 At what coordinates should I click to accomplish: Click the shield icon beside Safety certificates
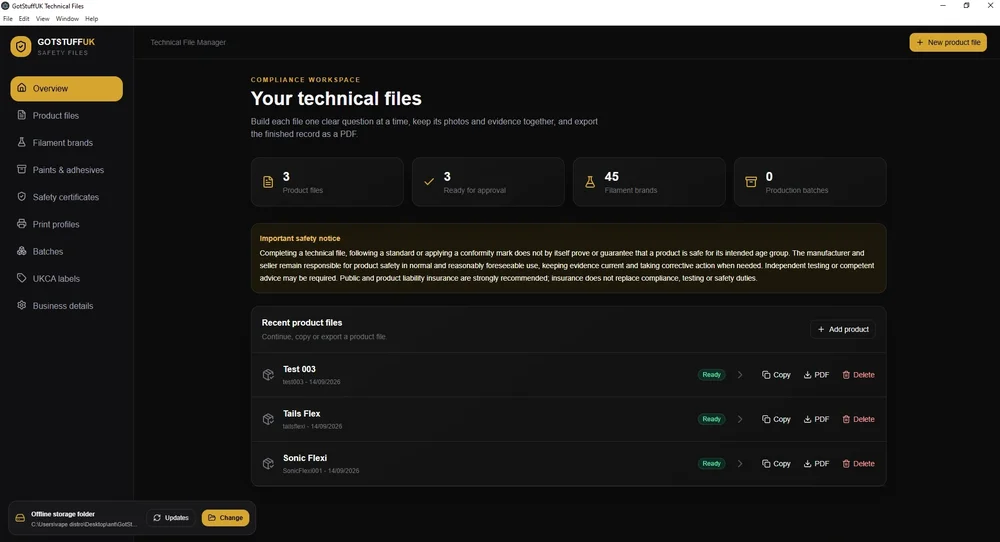(x=22, y=196)
